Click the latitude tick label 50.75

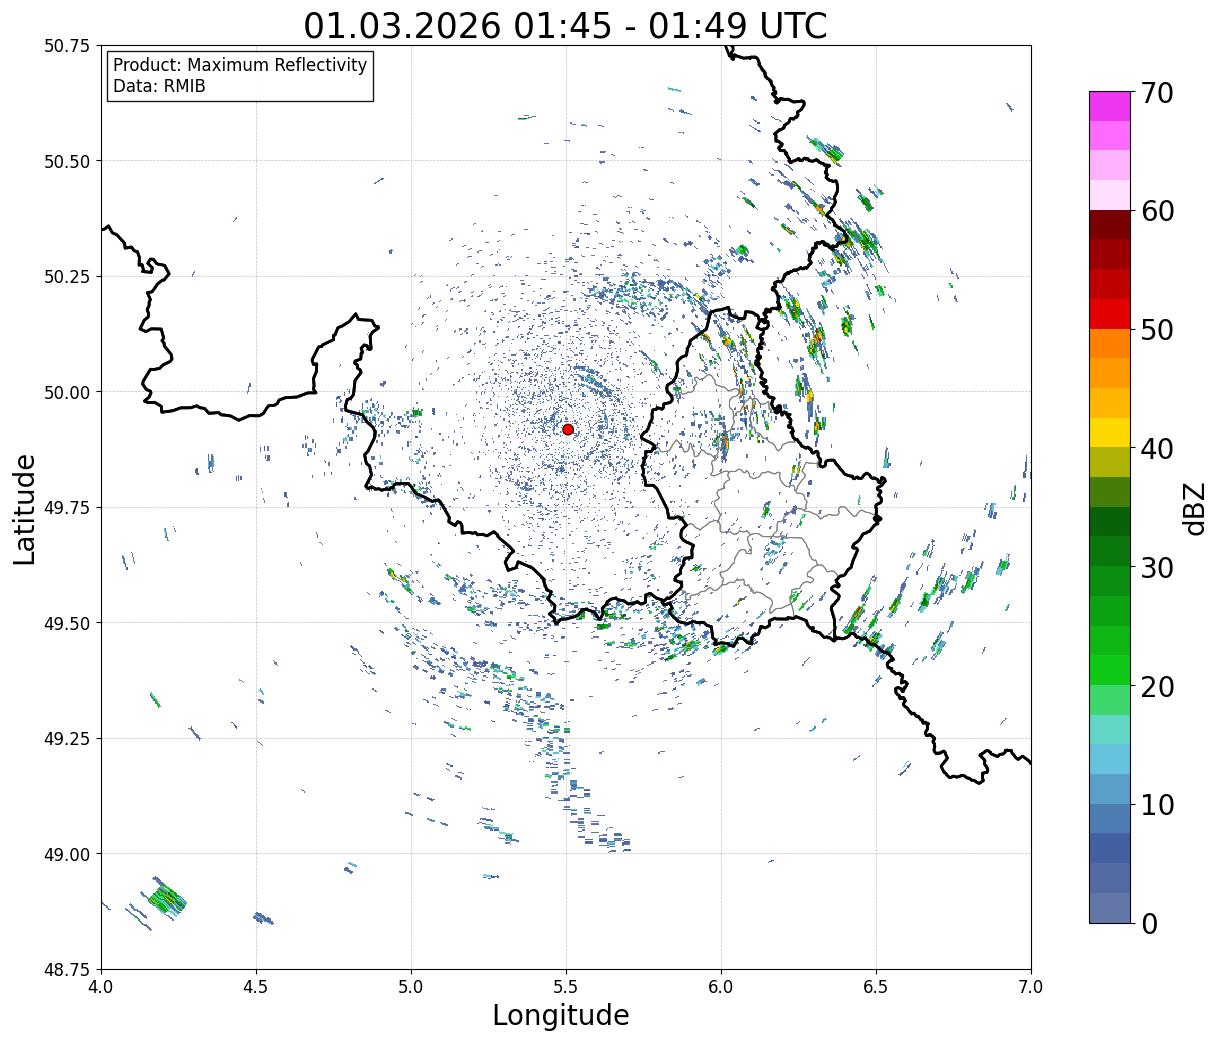[67, 46]
